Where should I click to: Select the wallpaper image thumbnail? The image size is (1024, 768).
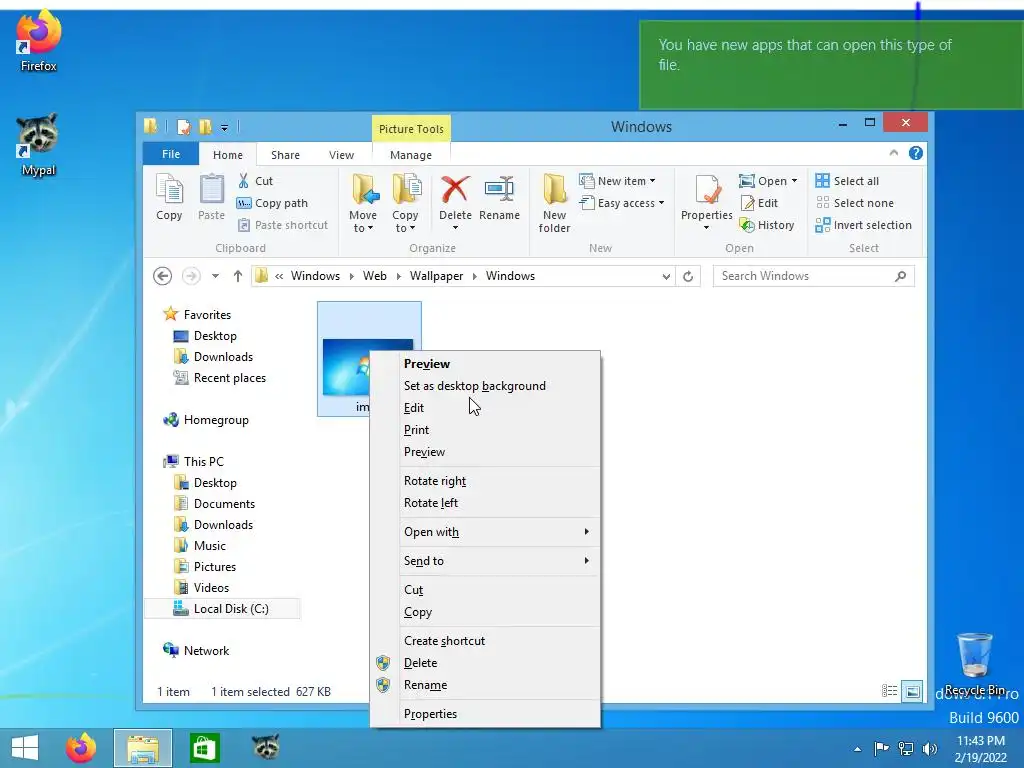[x=345, y=367]
